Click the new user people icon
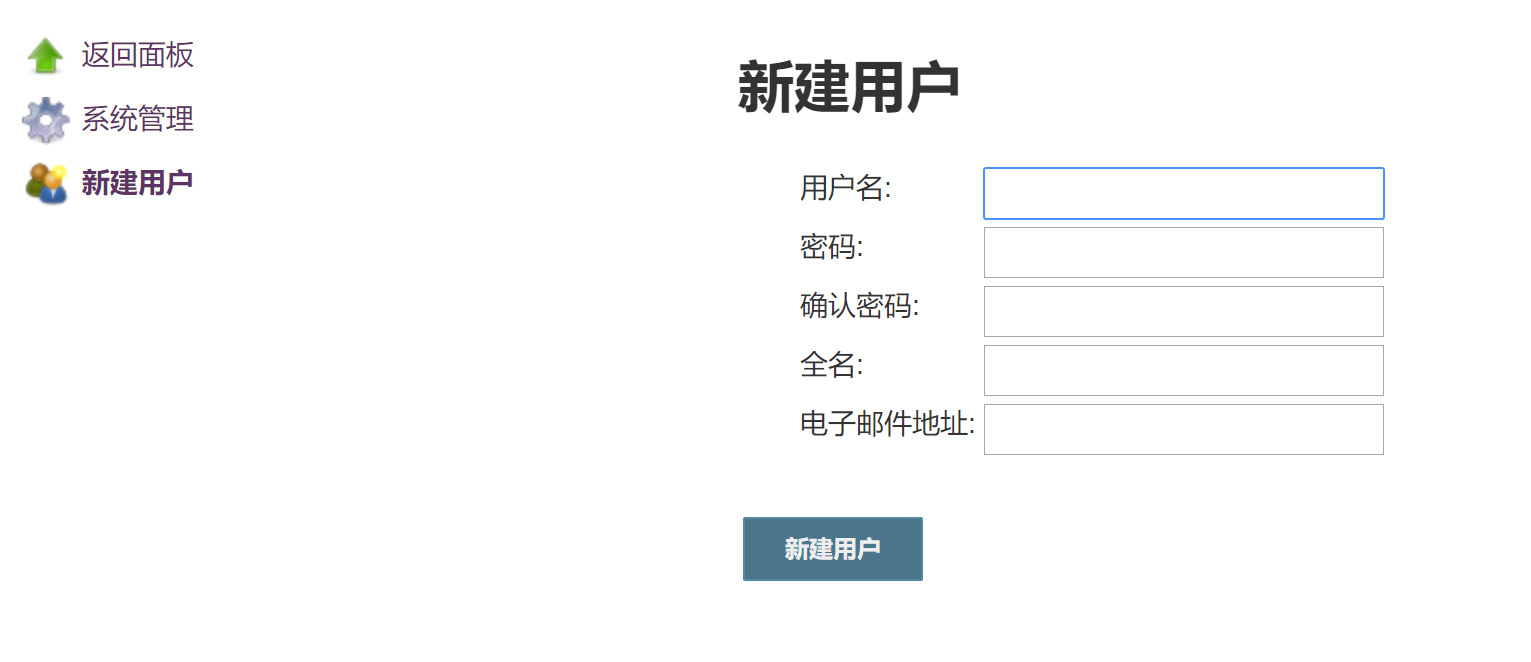The width and height of the screenshot is (1531, 662). tap(45, 183)
